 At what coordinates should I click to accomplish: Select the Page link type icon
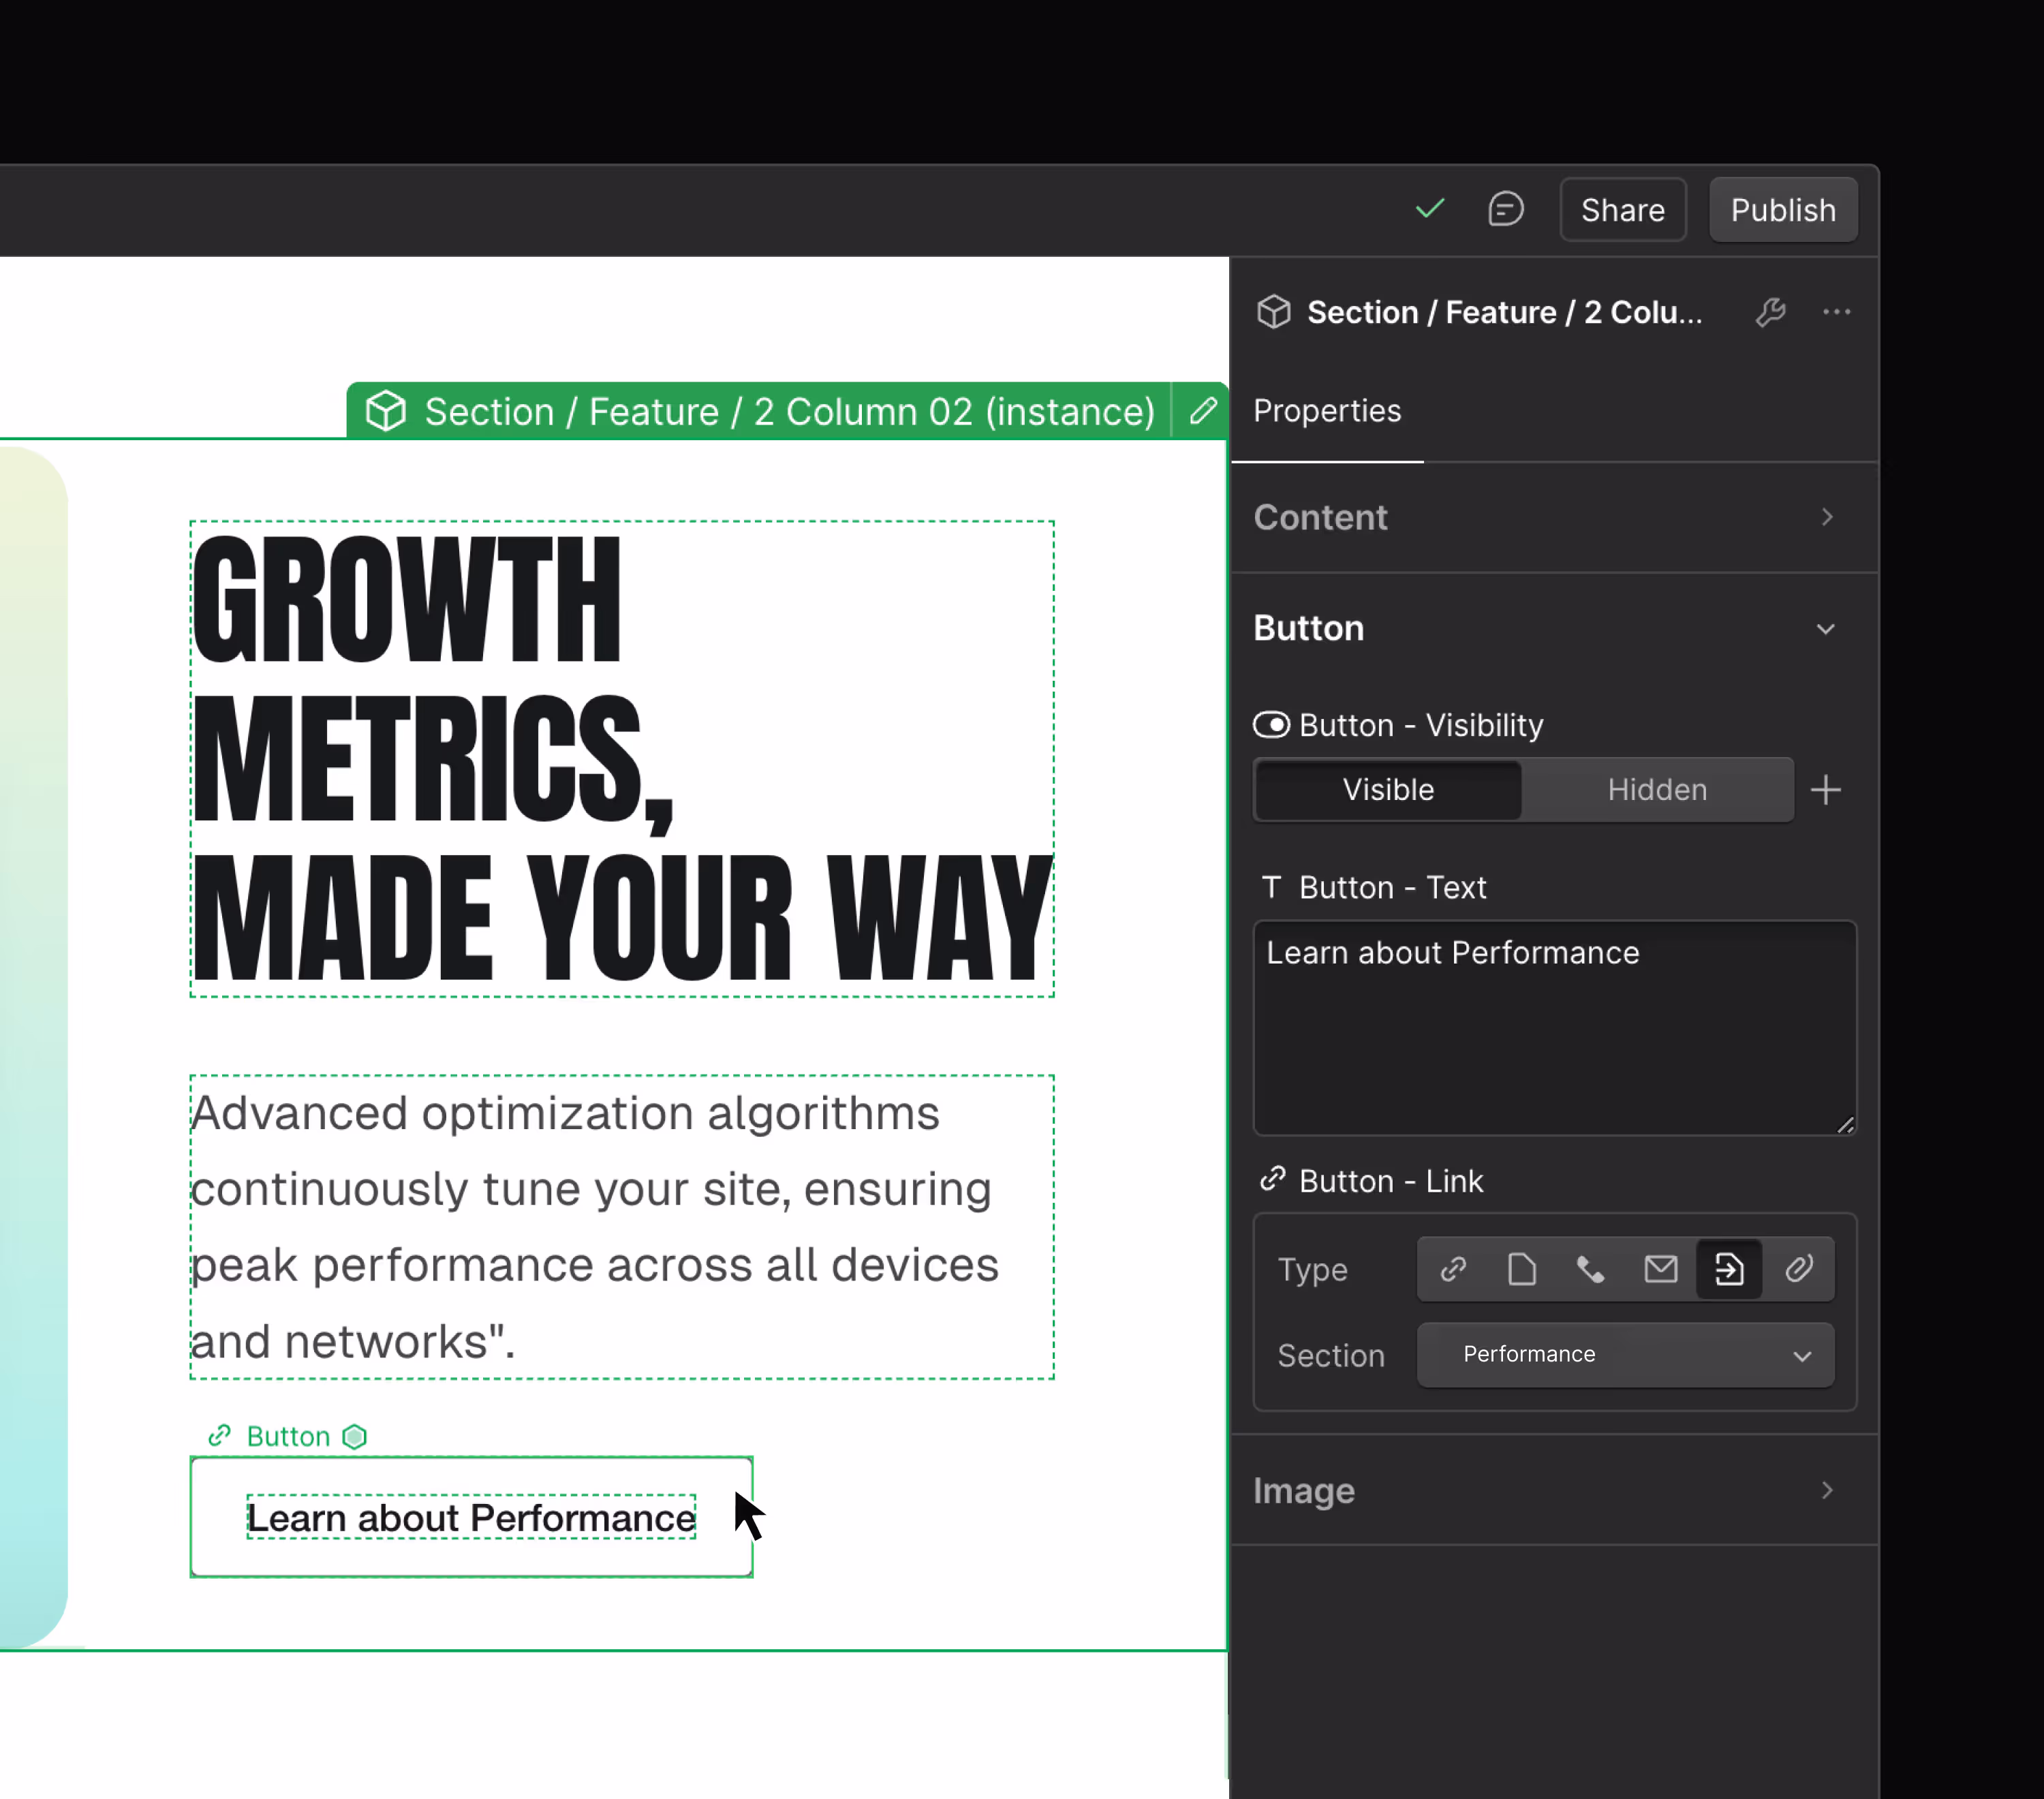1521,1269
